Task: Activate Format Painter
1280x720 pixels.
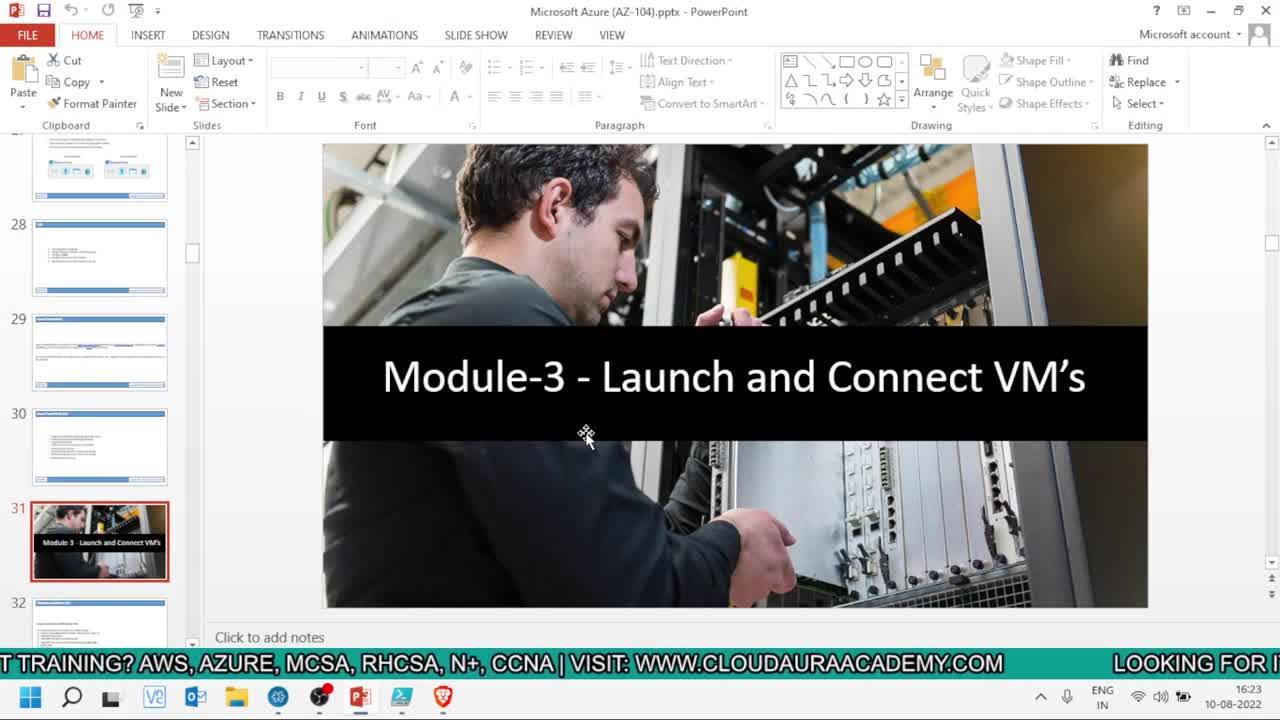Action: (92, 104)
